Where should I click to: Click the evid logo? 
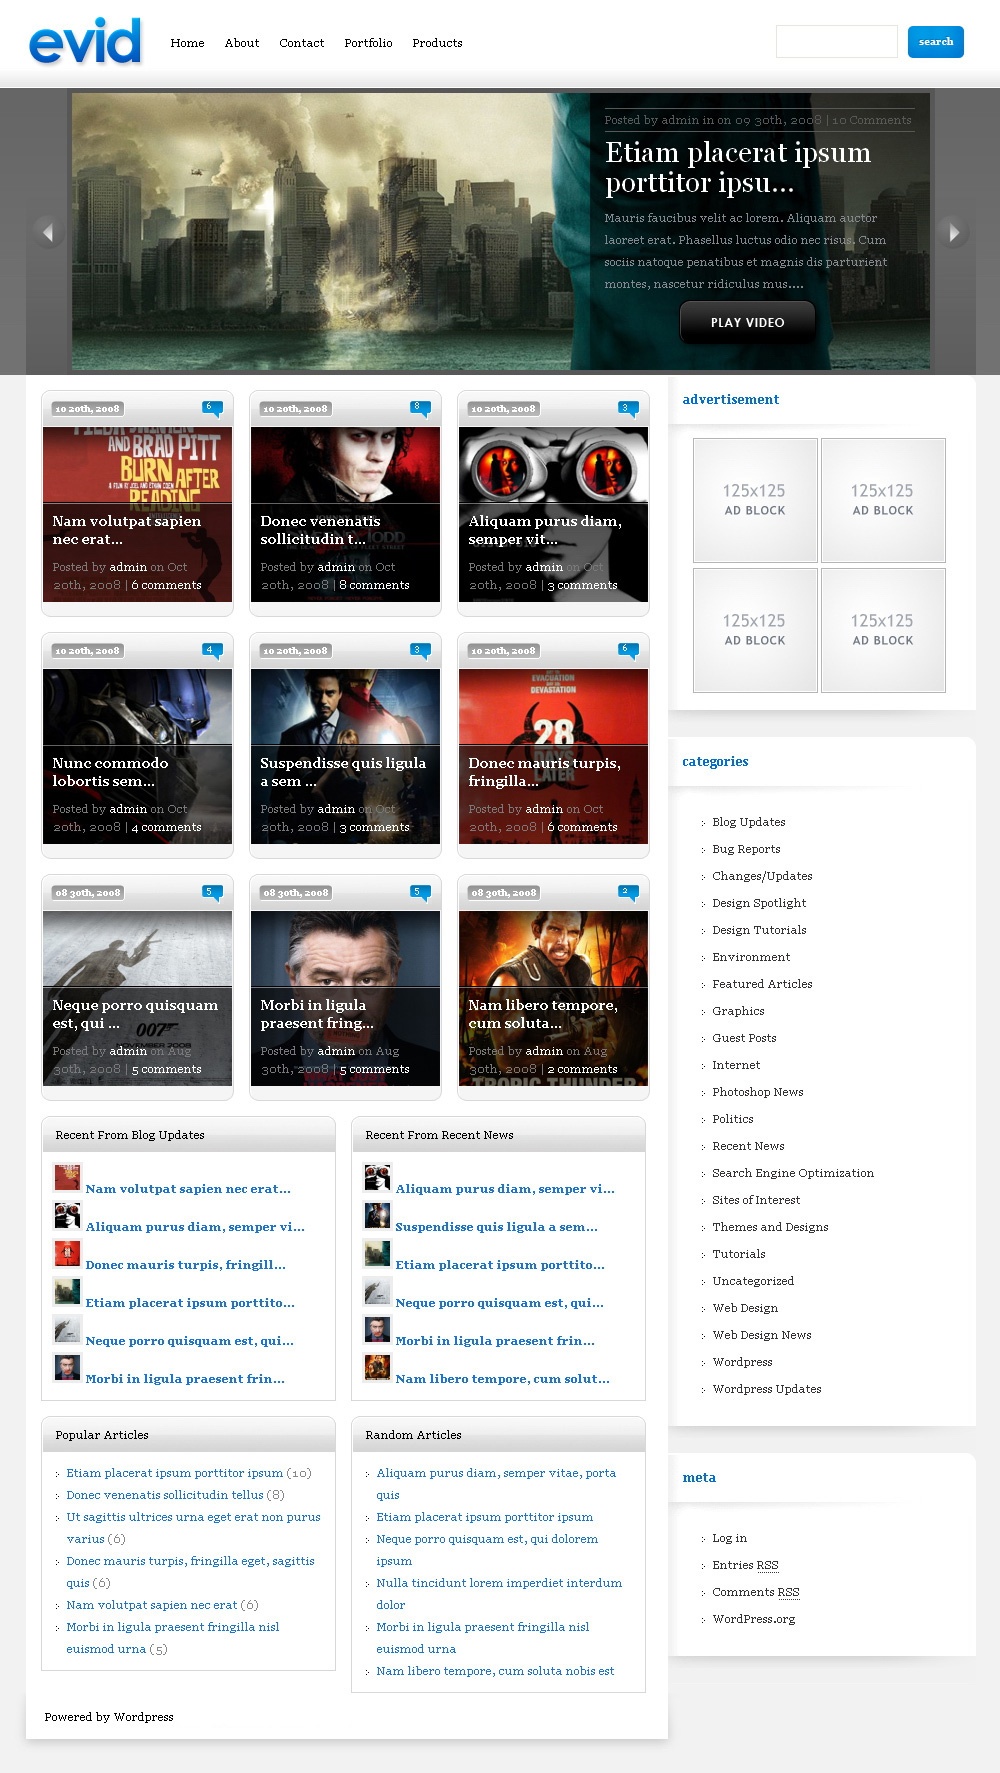point(85,42)
